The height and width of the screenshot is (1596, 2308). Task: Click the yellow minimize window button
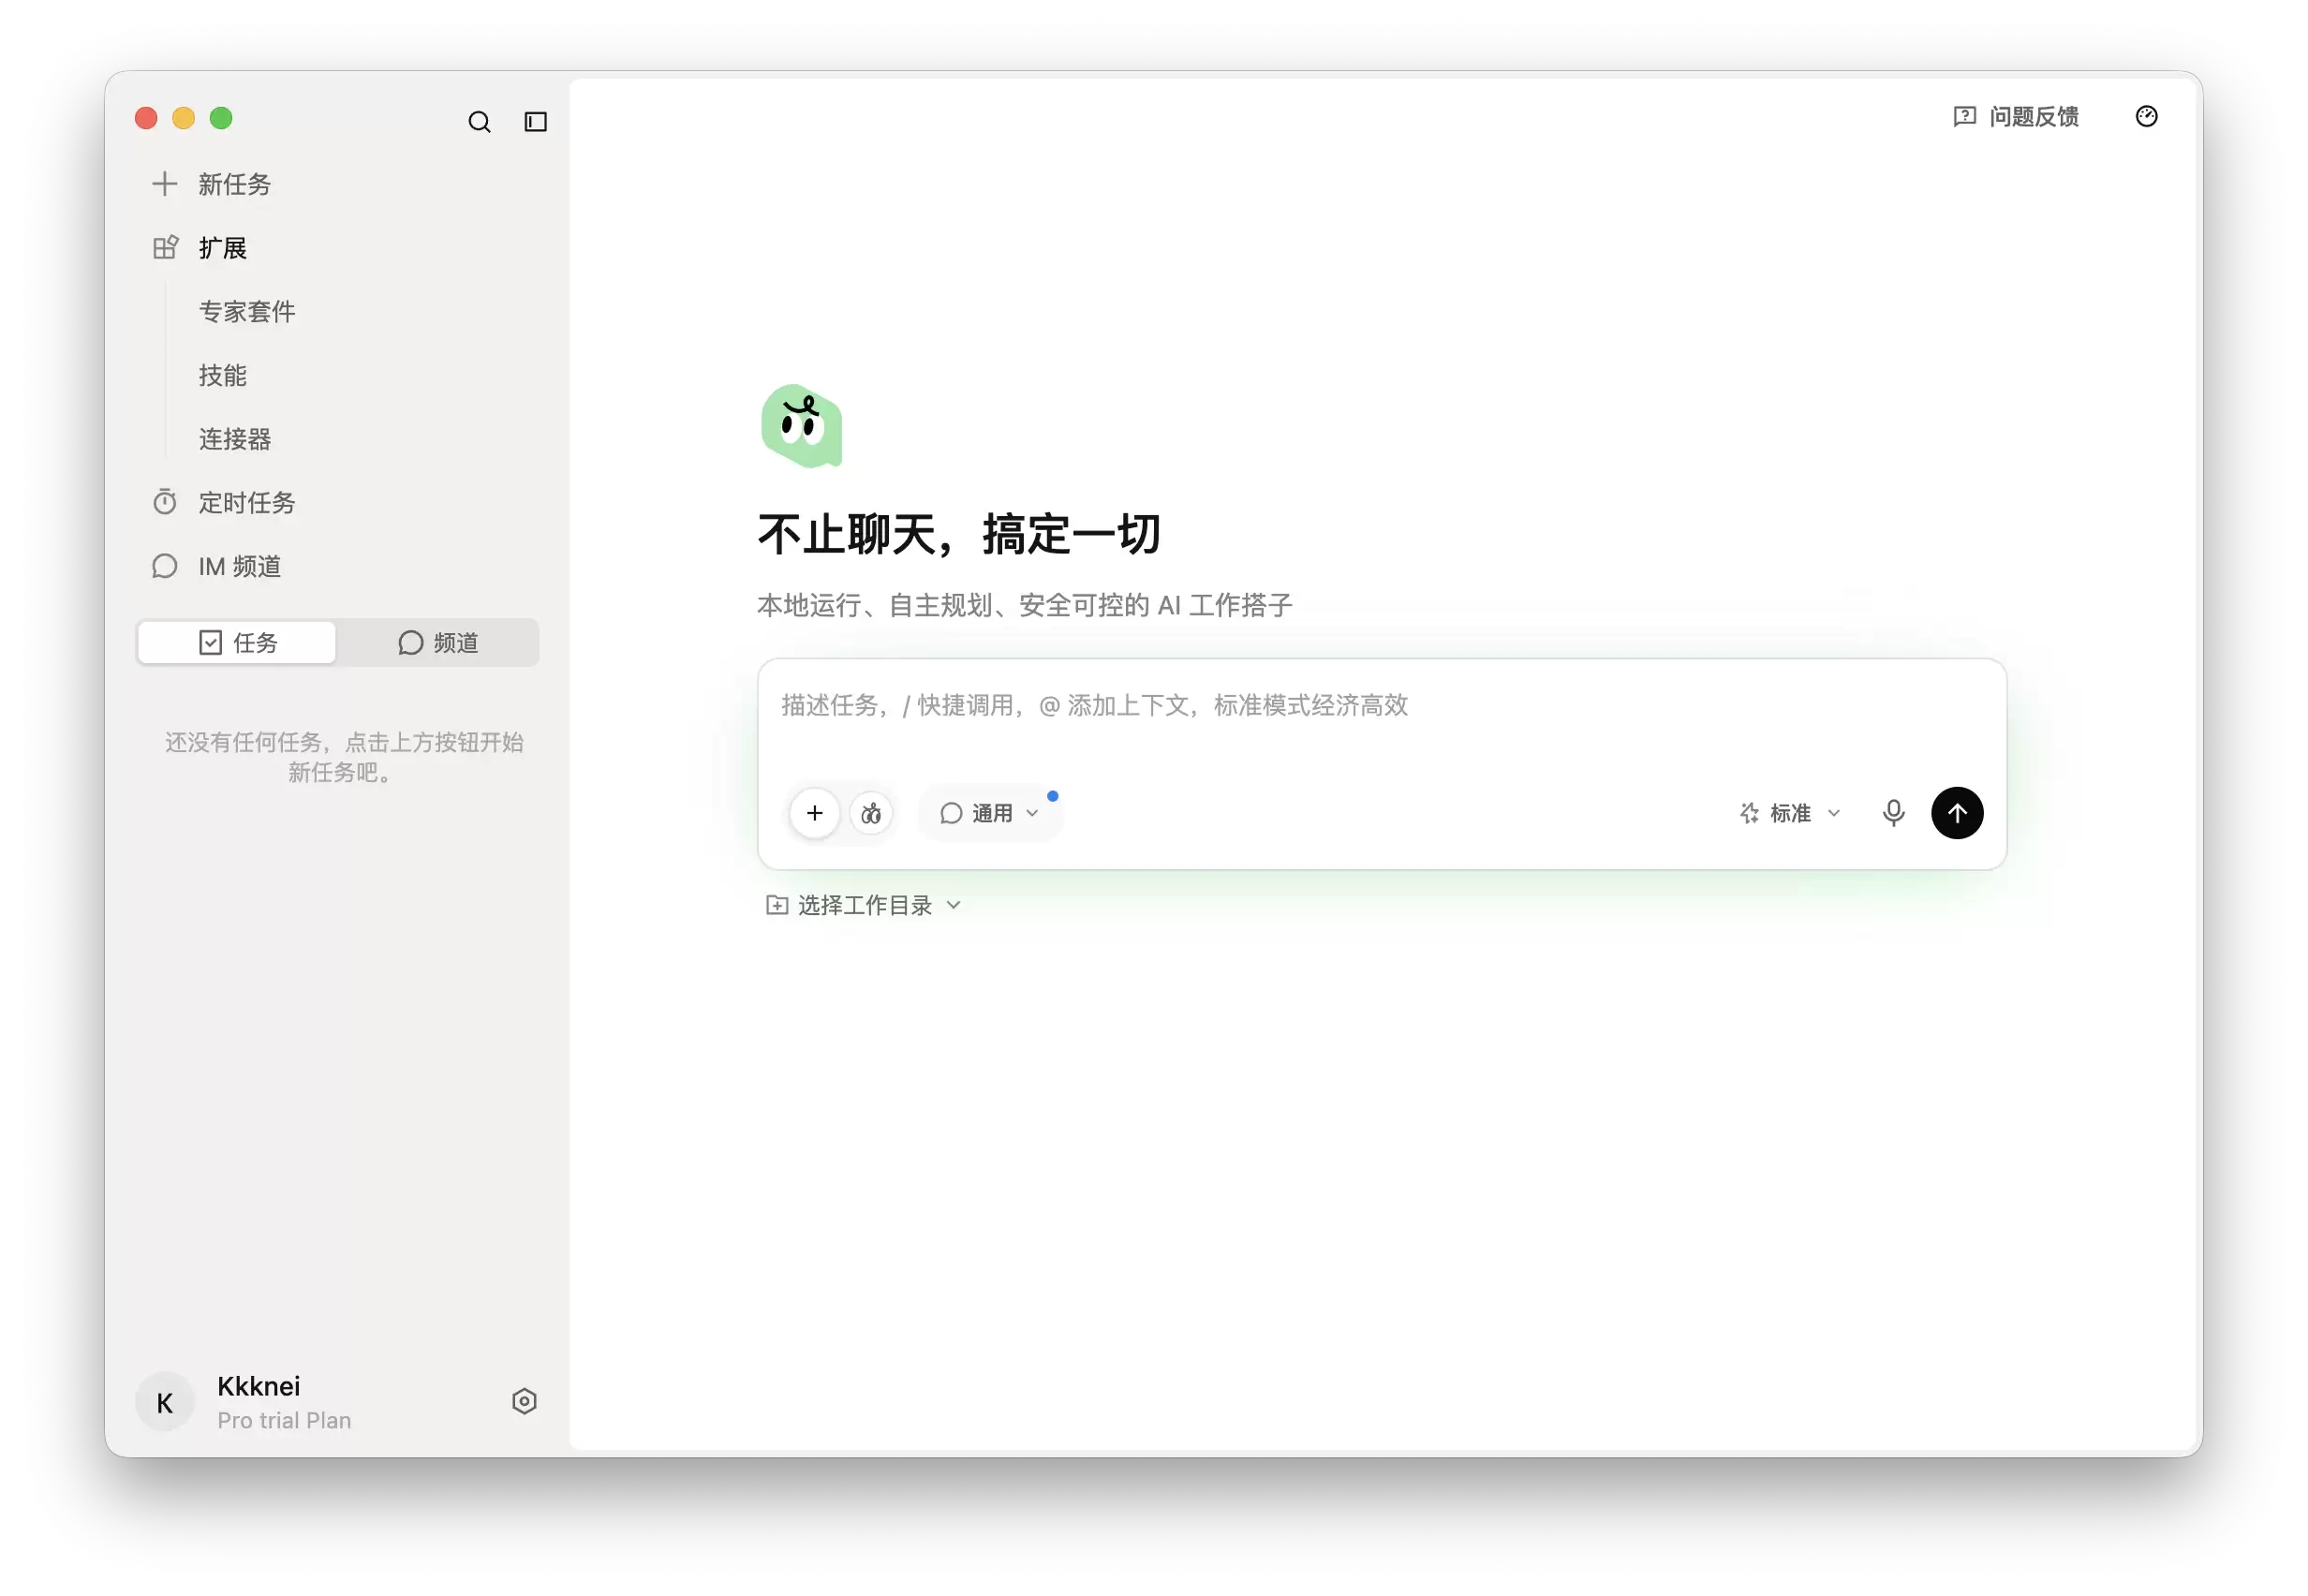coord(183,118)
